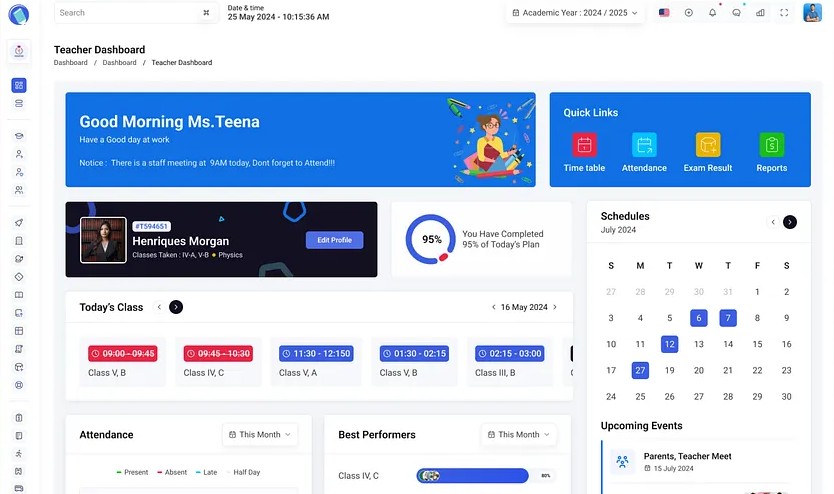Screen dimensions: 834x494
Task: Select highlighted date 6 in the calendar
Action: (699, 318)
